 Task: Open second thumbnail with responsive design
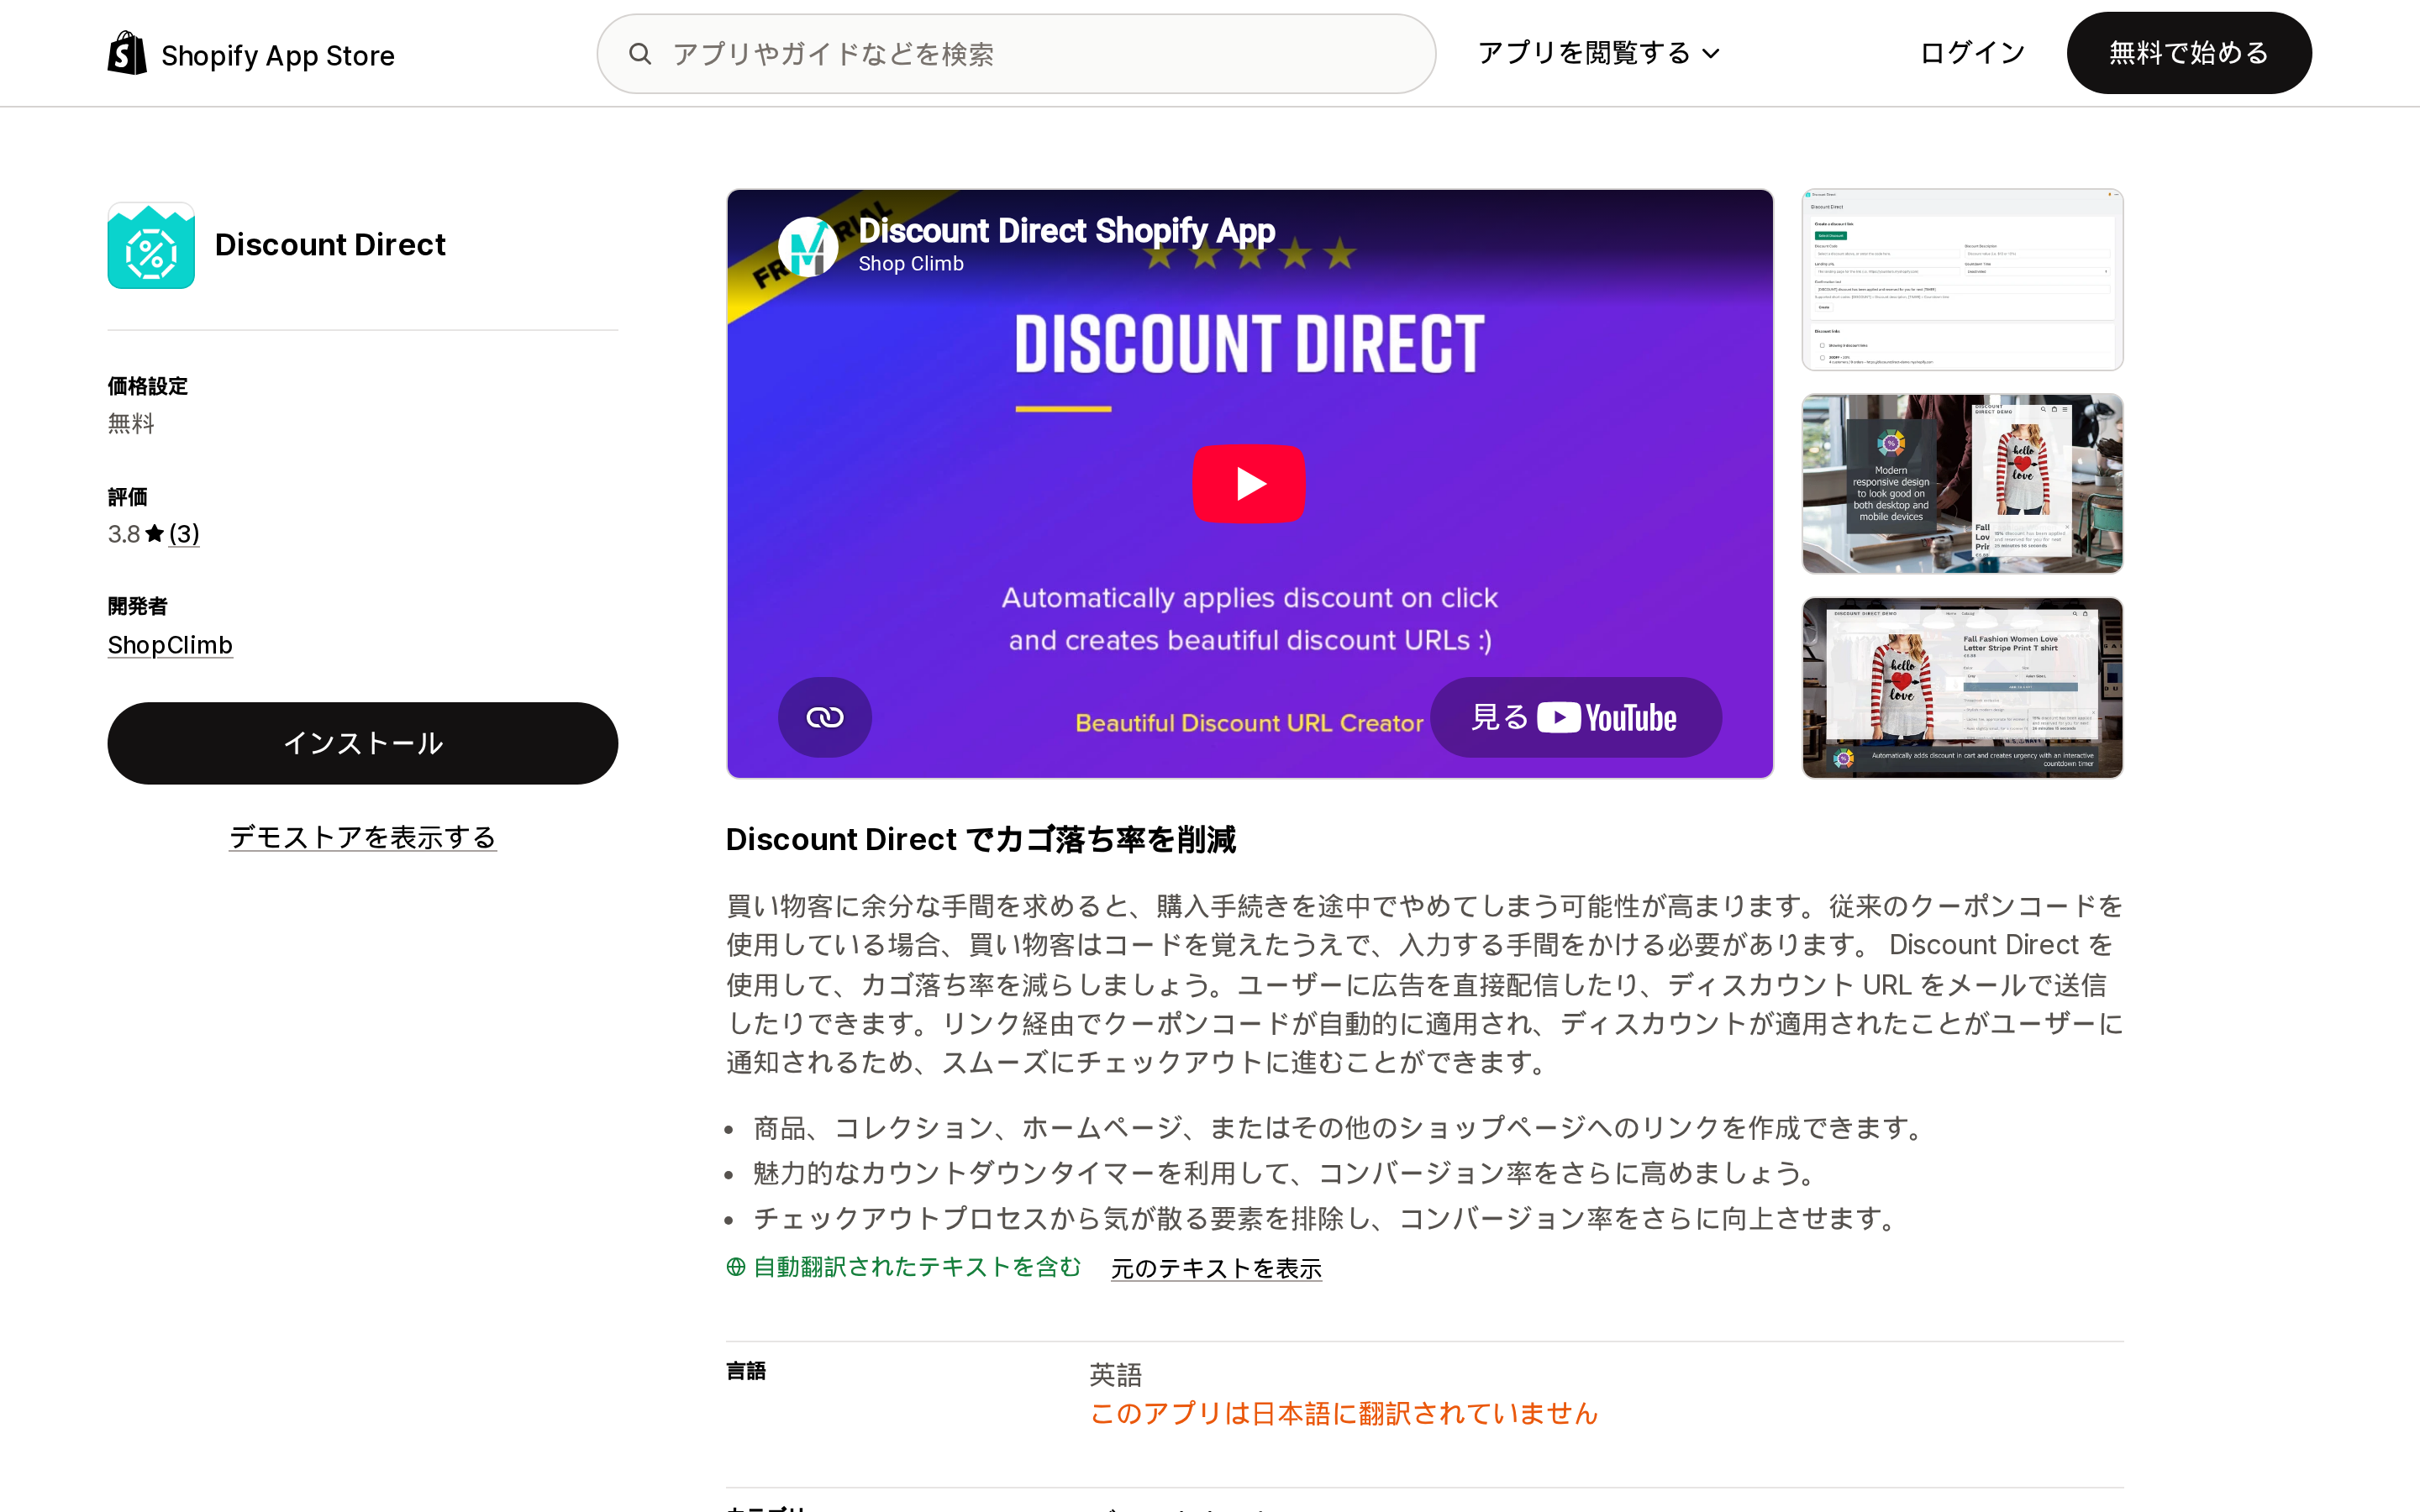(1962, 484)
